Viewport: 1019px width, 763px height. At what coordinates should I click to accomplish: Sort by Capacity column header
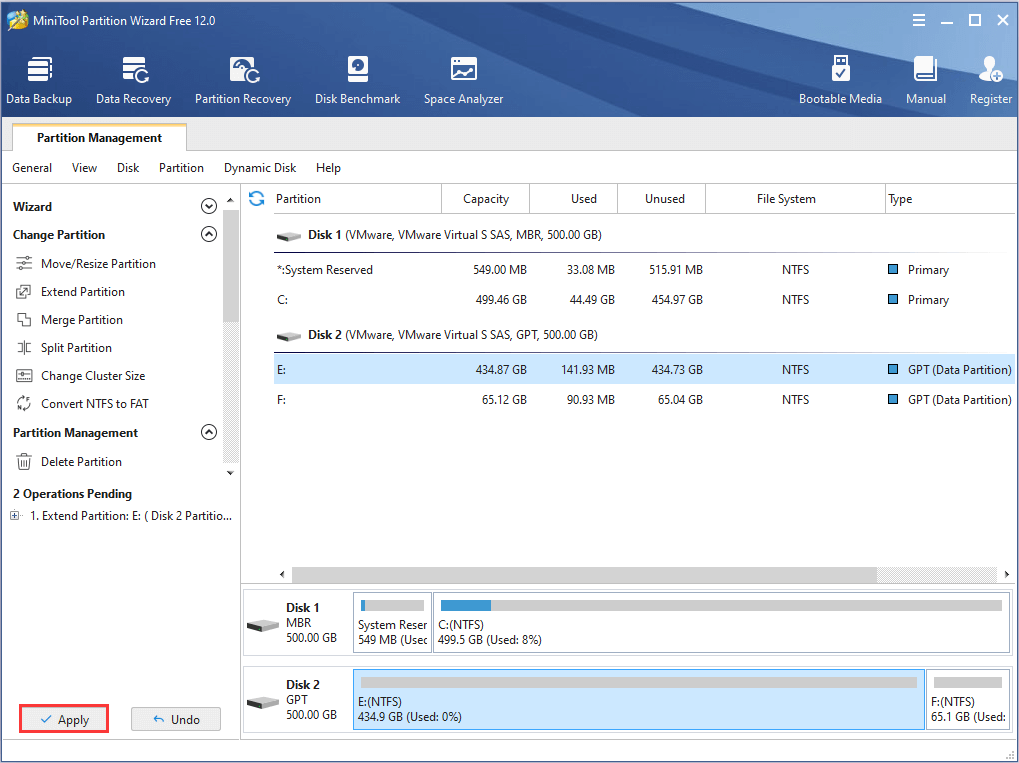[485, 198]
